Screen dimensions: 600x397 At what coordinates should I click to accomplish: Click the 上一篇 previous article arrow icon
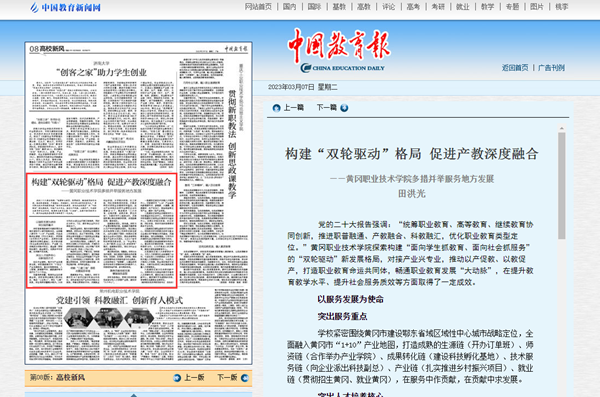click(x=276, y=108)
